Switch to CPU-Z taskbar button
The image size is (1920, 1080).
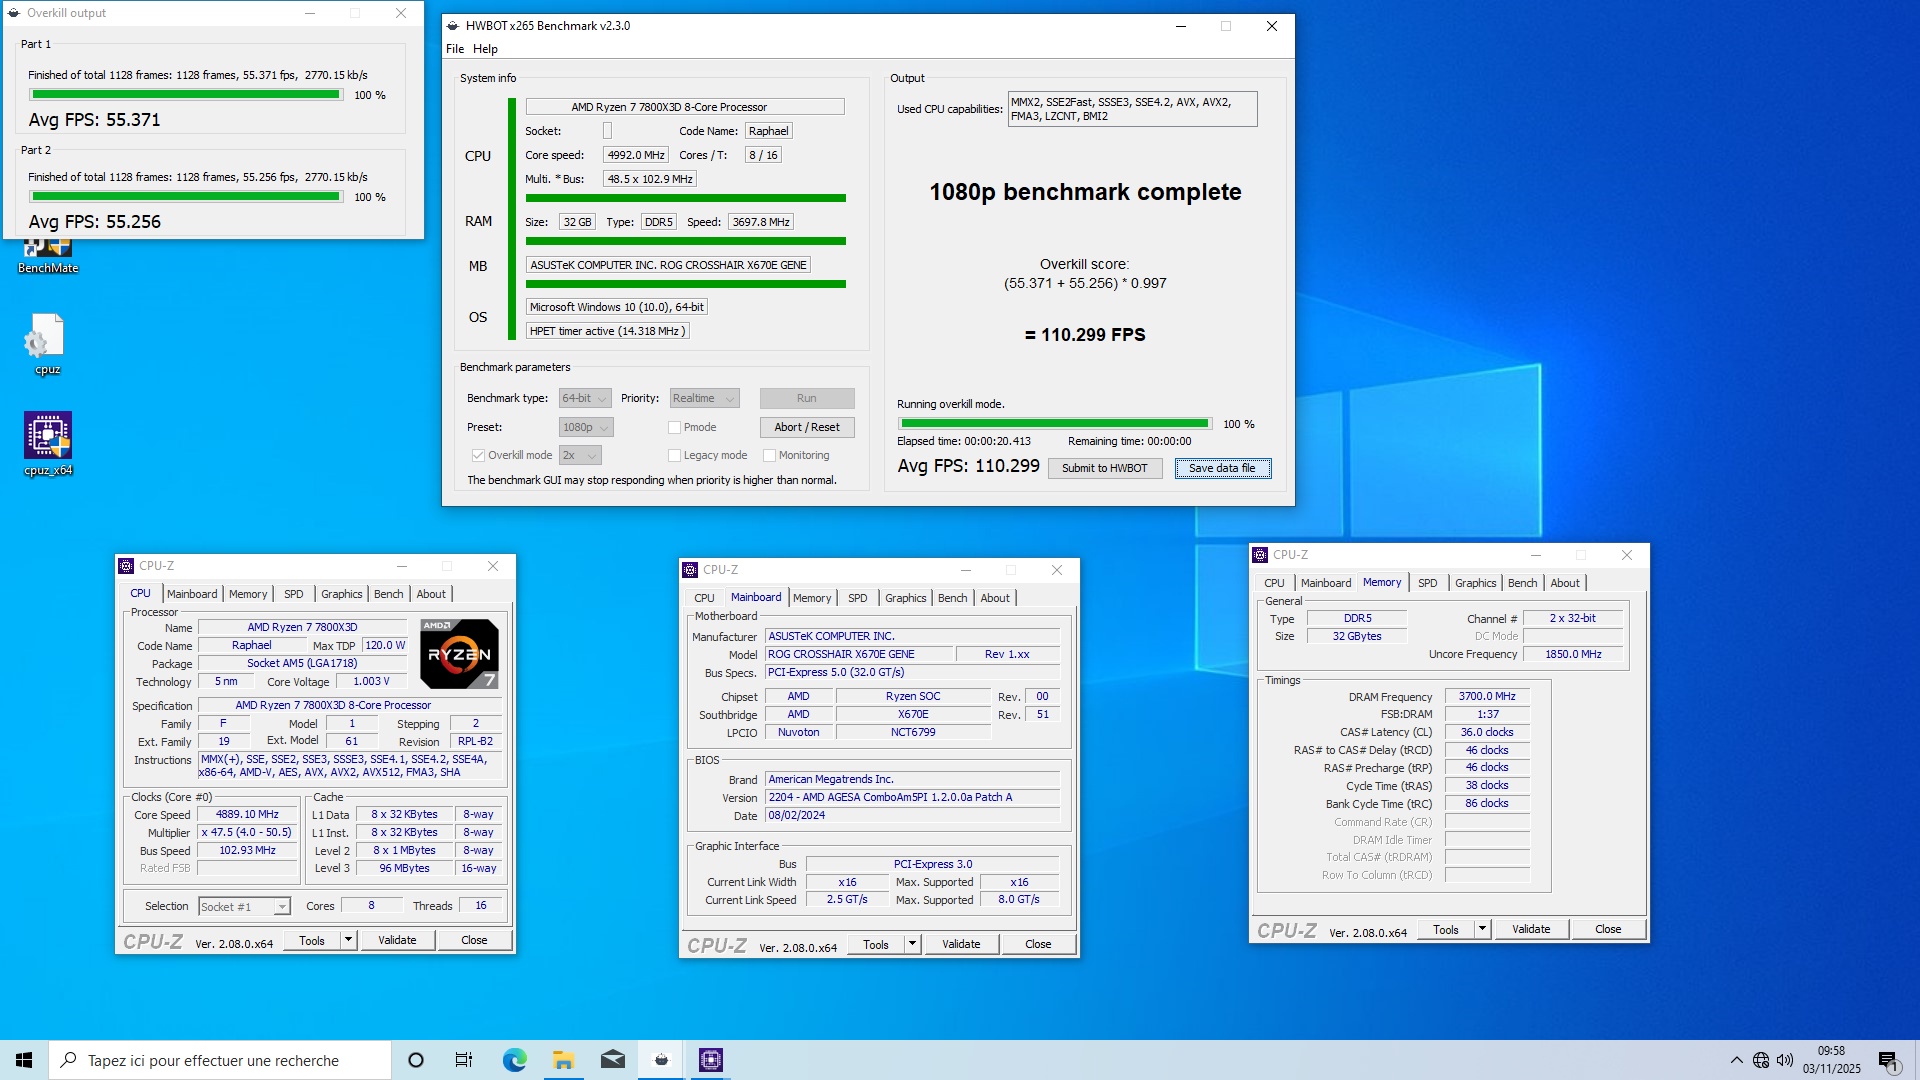[711, 1060]
